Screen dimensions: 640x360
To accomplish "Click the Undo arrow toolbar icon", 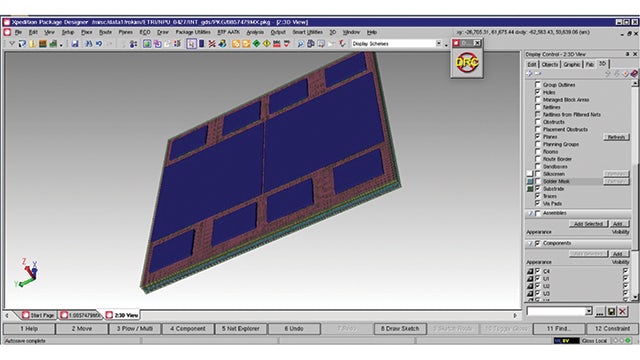I will (x=99, y=44).
